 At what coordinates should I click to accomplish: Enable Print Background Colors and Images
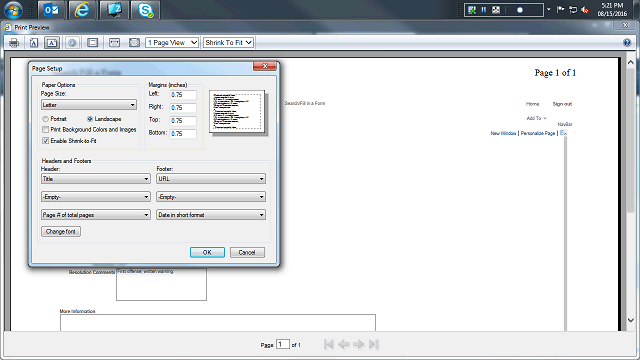45,129
